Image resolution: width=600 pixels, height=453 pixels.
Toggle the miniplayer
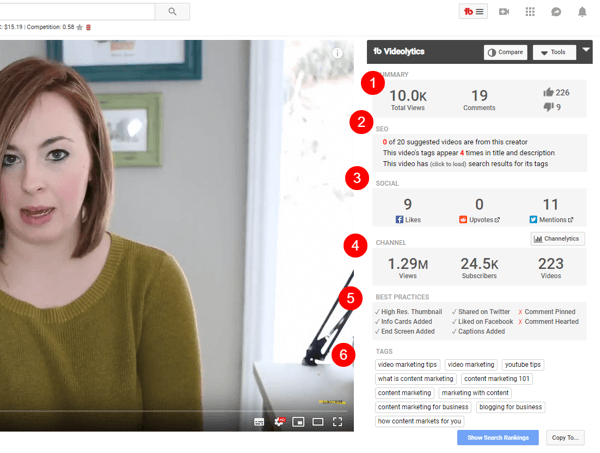298,421
